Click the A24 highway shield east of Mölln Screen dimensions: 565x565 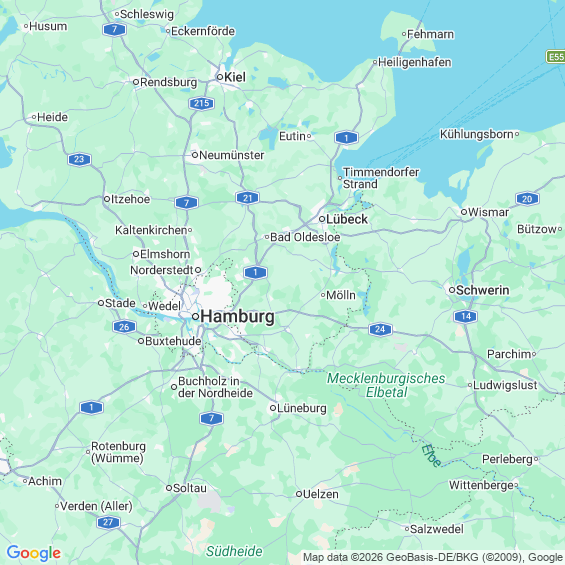click(x=380, y=329)
